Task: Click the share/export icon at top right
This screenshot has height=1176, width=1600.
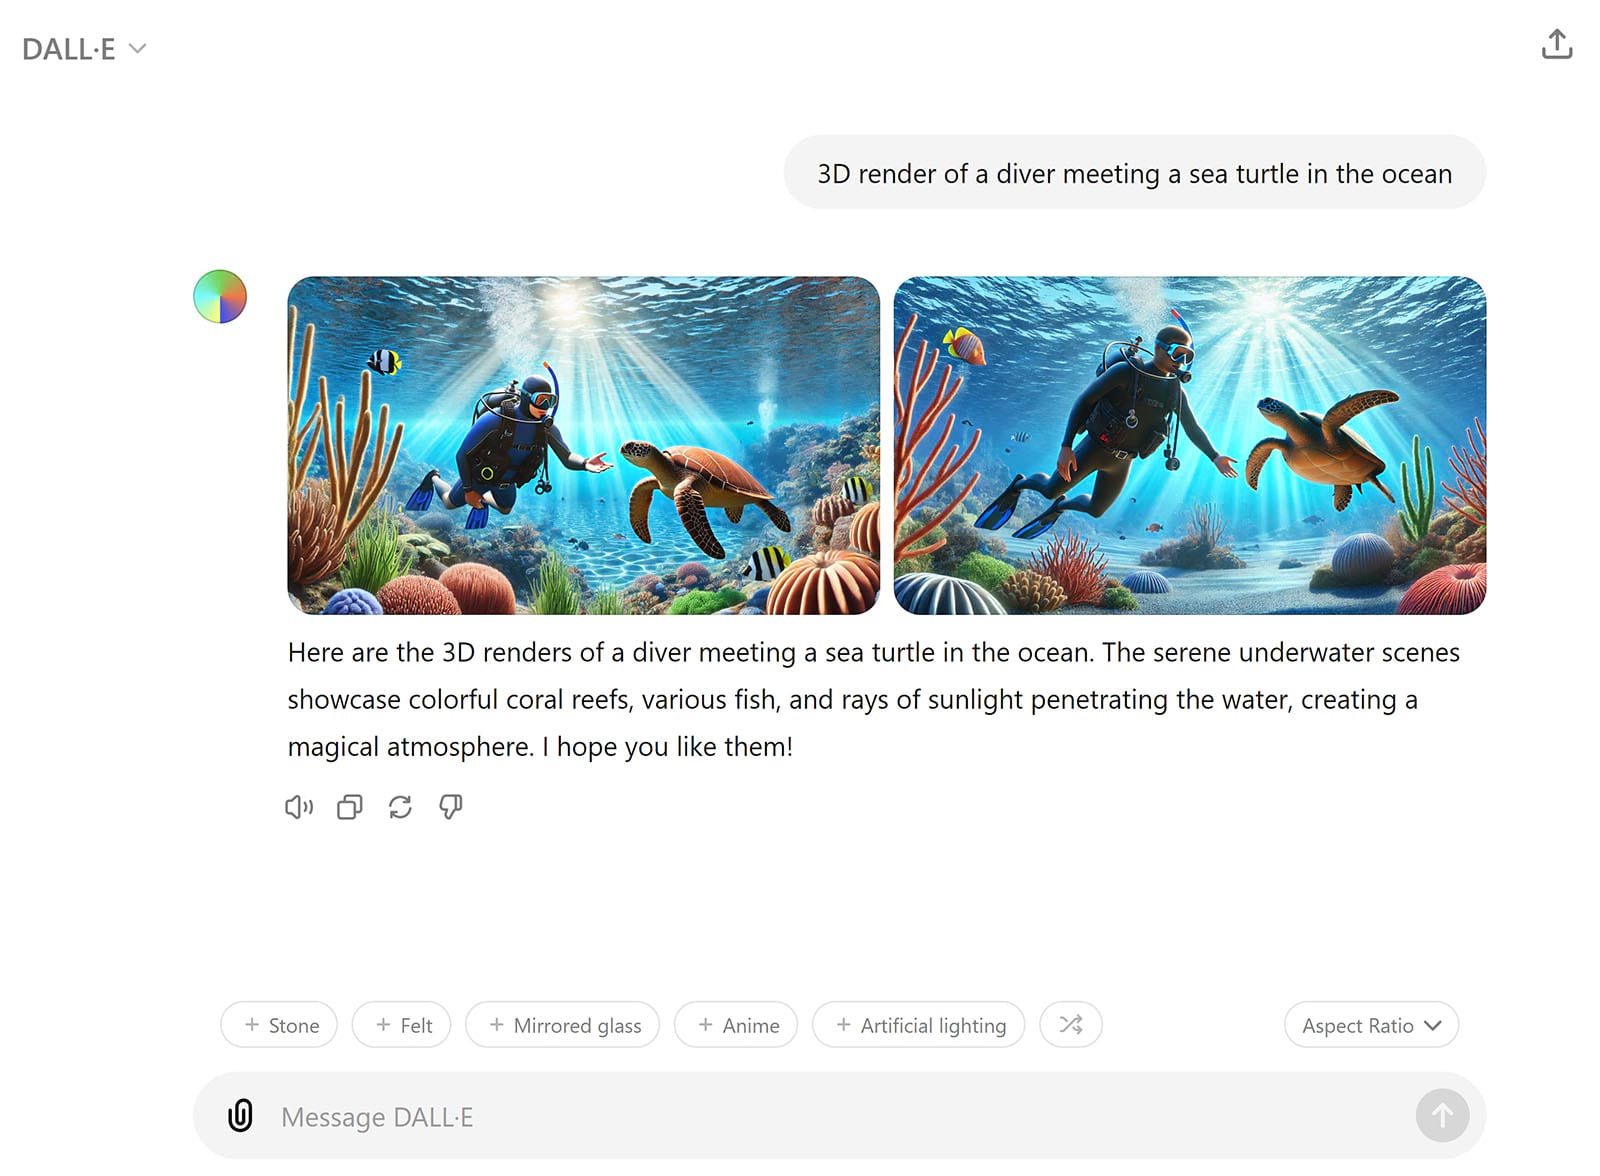Action: click(1557, 45)
